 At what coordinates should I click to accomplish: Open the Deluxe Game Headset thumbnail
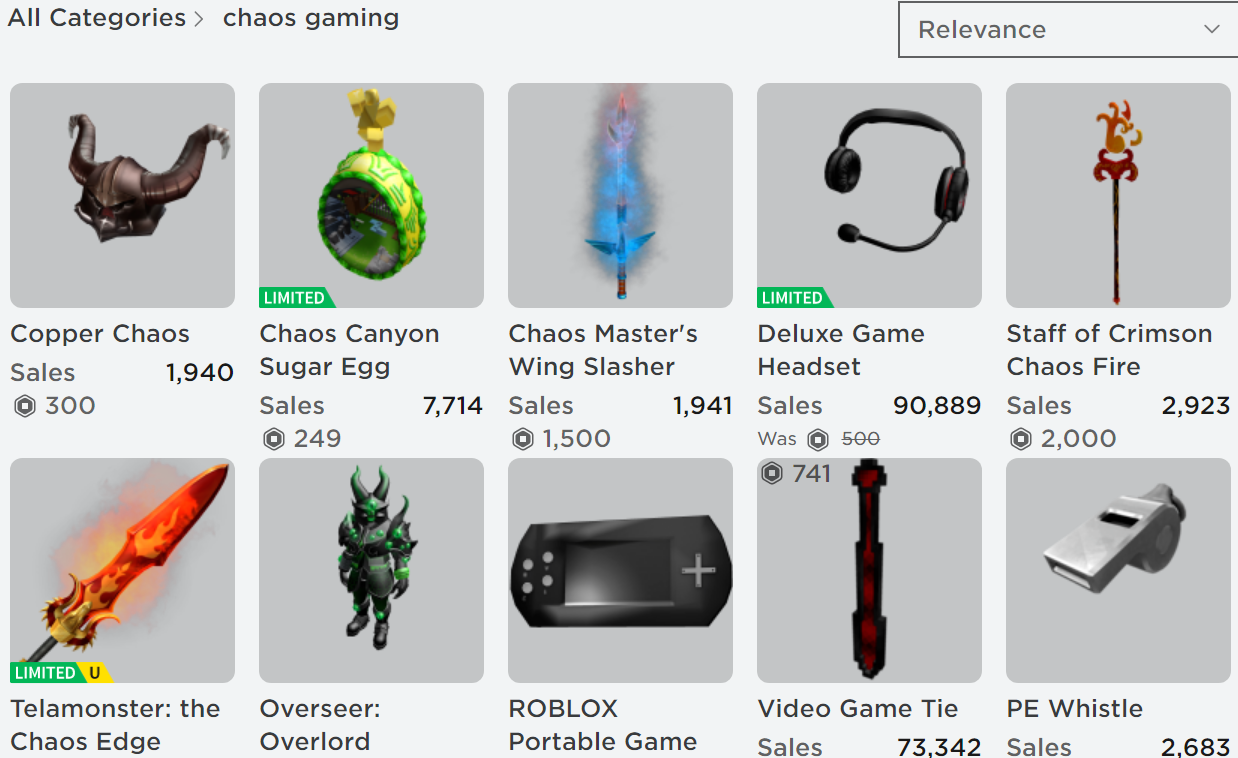pos(869,195)
